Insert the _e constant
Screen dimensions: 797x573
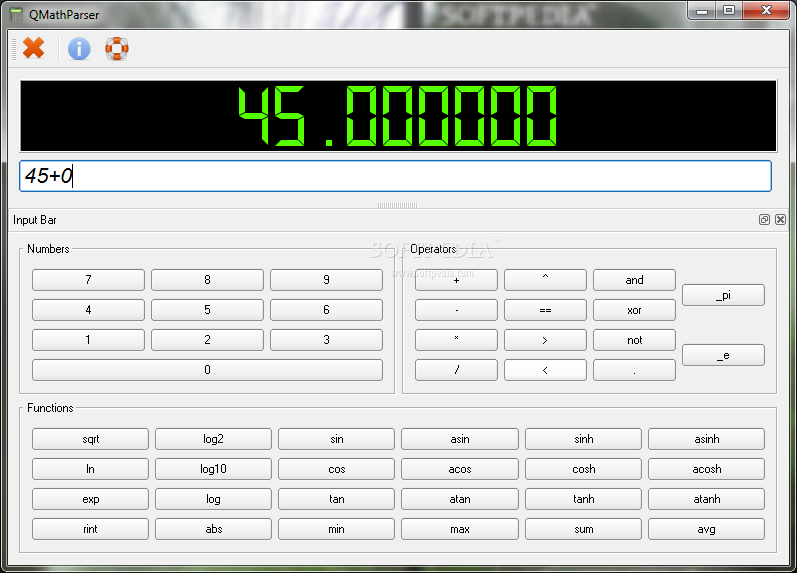click(723, 355)
